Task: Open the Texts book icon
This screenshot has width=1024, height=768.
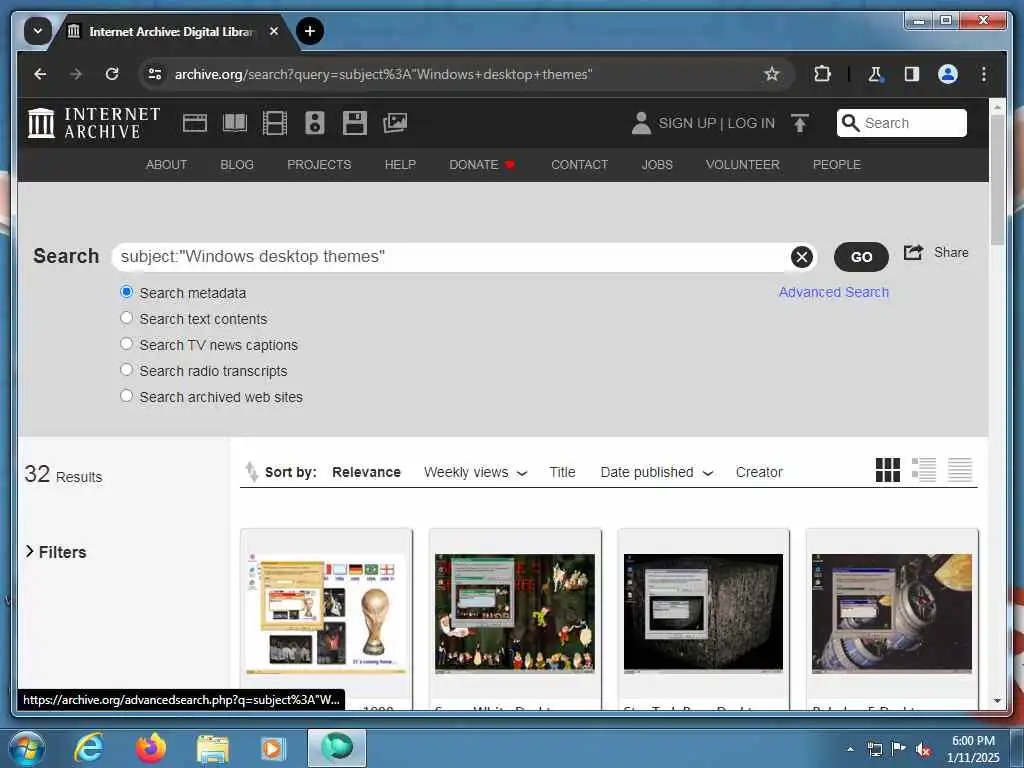Action: [234, 123]
